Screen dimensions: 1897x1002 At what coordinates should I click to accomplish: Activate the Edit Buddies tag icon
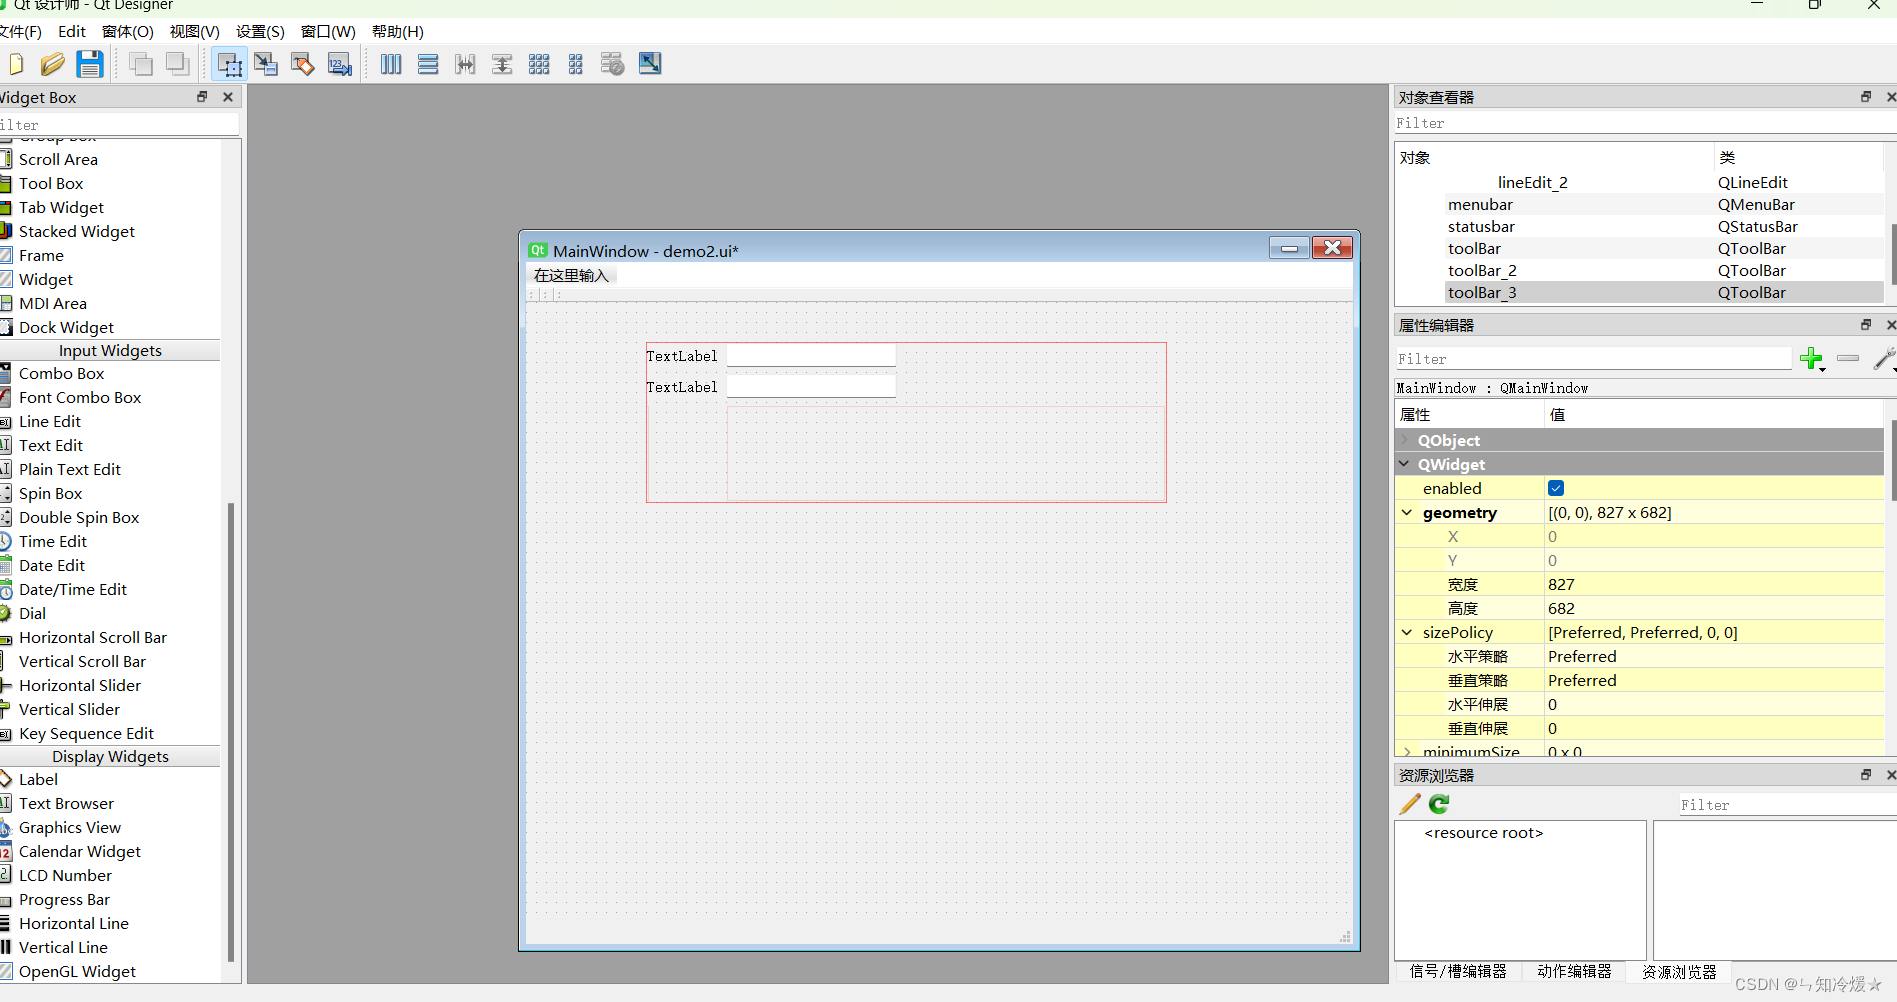pyautogui.click(x=303, y=64)
